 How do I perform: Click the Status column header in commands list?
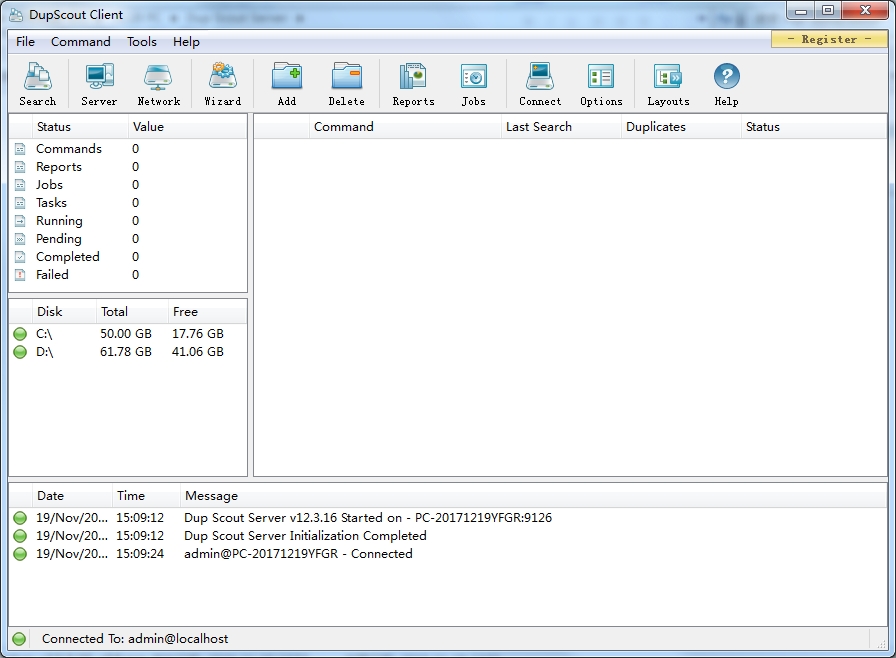[814, 127]
